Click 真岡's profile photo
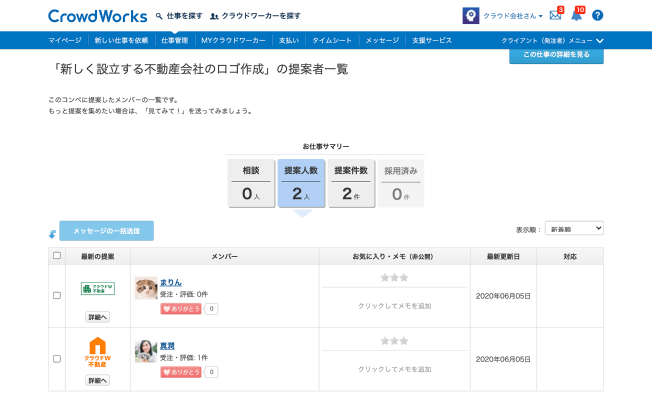Viewport: 652px width, 400px height. coord(146,350)
